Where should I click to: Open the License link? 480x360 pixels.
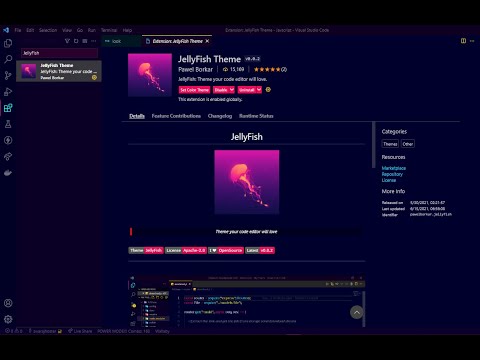tap(389, 180)
